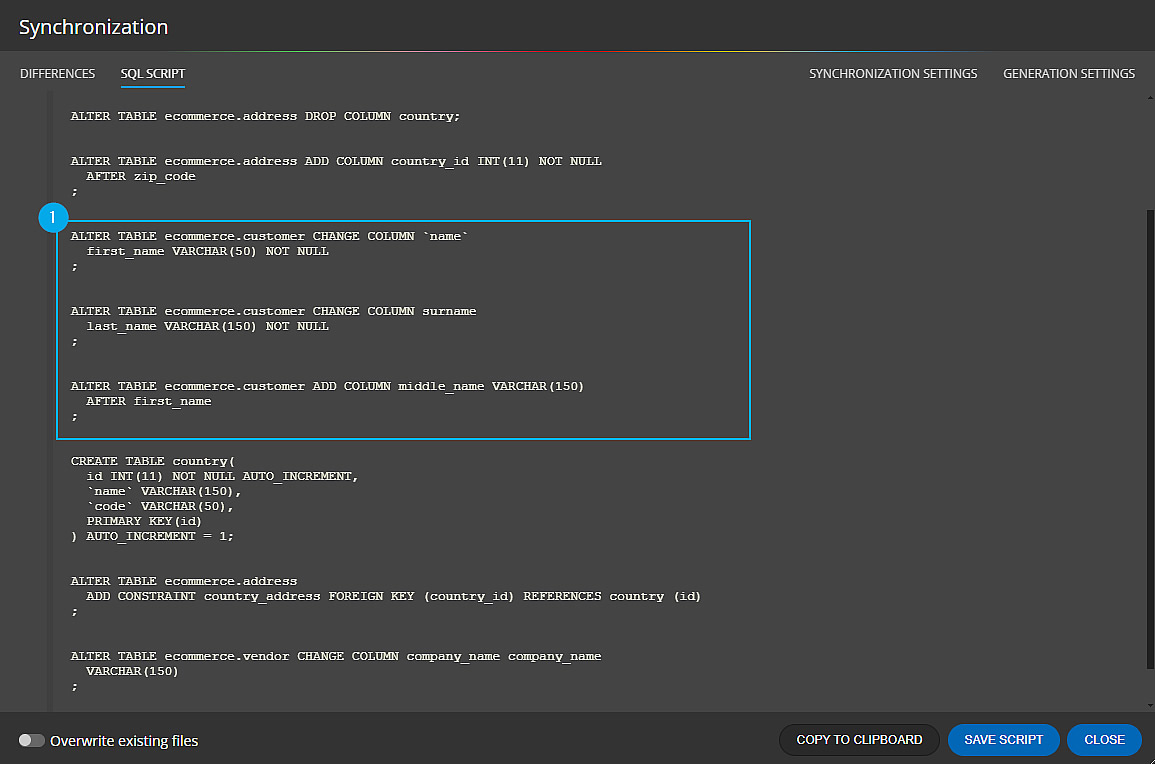The height and width of the screenshot is (764, 1155).
Task: Click the CREATE TABLE country( line
Action: [152, 461]
